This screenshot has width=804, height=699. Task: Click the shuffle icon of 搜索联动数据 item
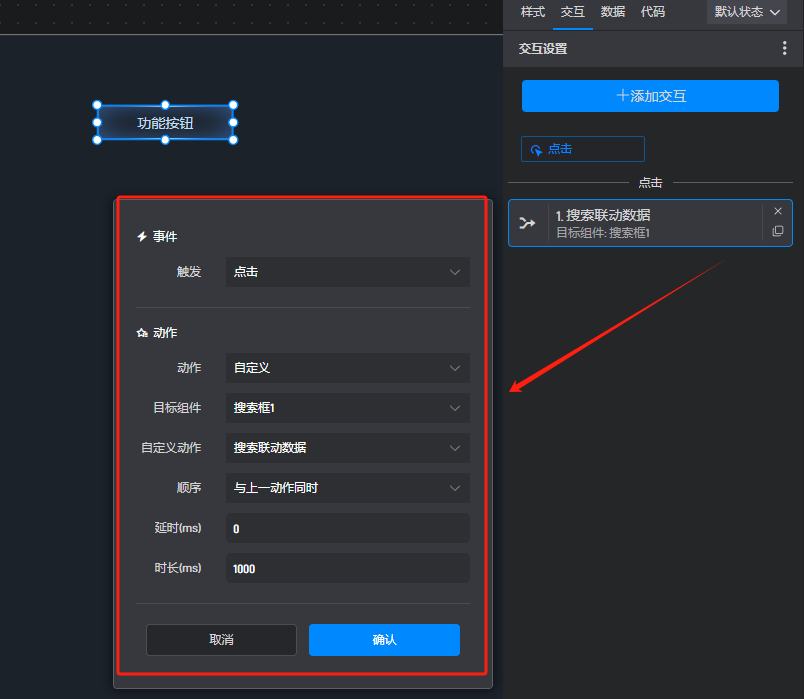pyautogui.click(x=527, y=223)
